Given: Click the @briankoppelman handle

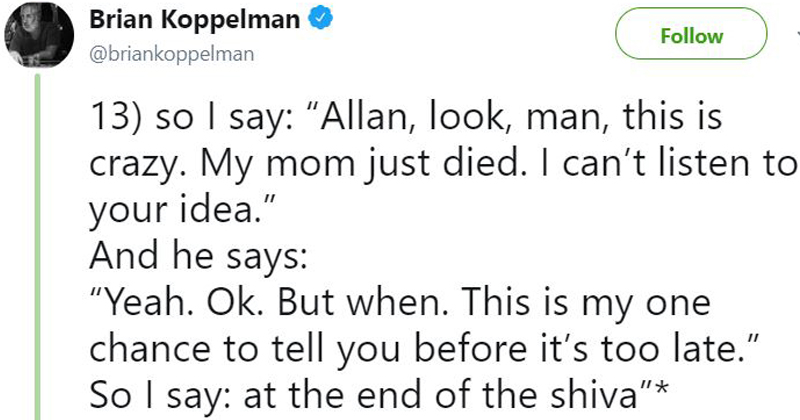Looking at the screenshot, I should coord(173,54).
